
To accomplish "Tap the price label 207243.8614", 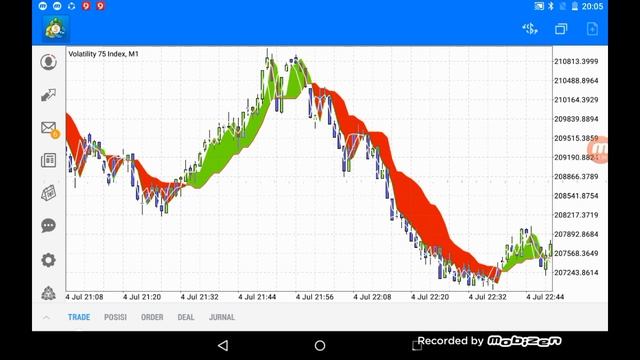I will [x=576, y=272].
